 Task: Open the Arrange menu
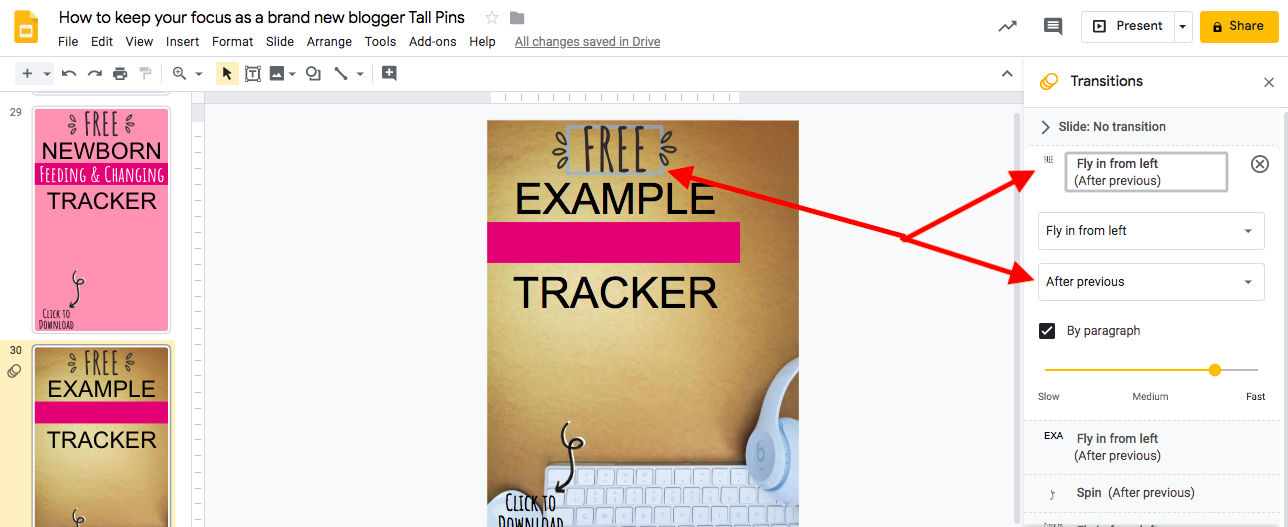pos(329,42)
